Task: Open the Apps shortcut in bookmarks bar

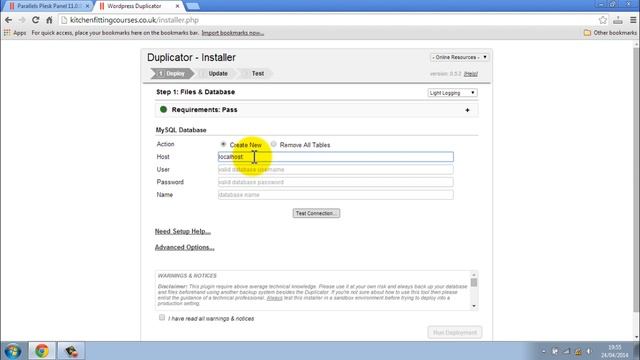Action: click(15, 33)
